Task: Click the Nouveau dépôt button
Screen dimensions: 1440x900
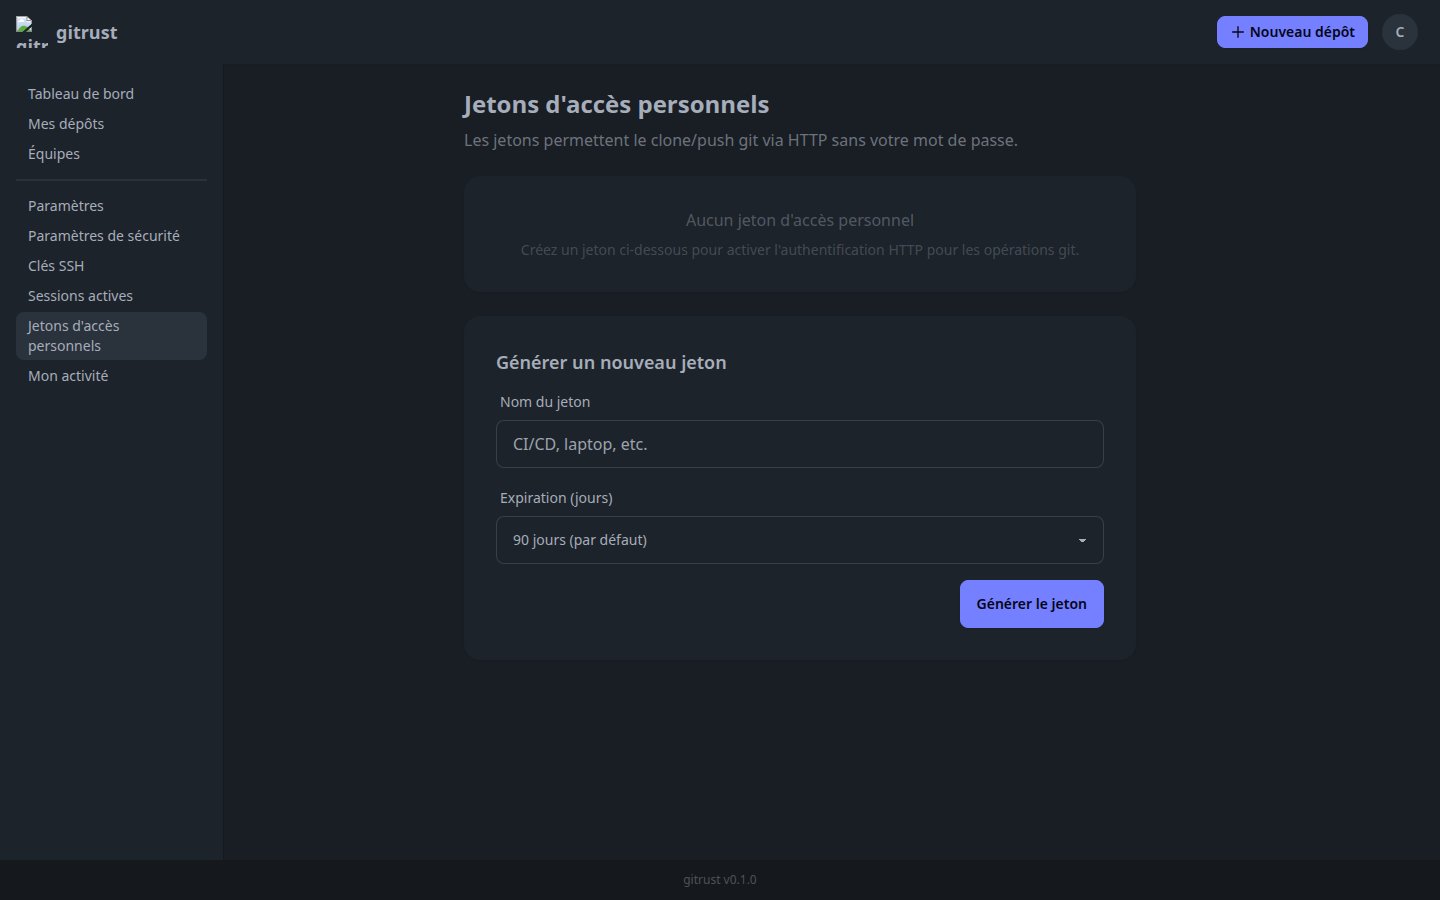Action: click(x=1292, y=31)
